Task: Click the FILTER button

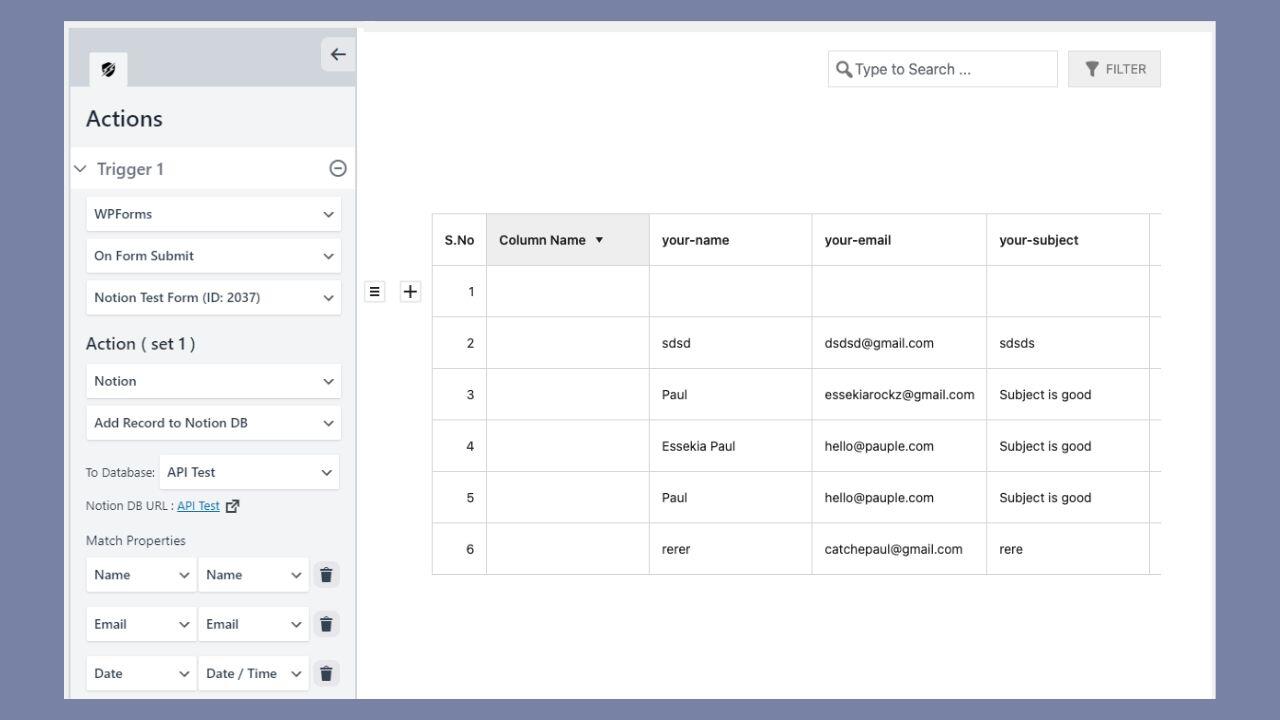Action: 1114,69
